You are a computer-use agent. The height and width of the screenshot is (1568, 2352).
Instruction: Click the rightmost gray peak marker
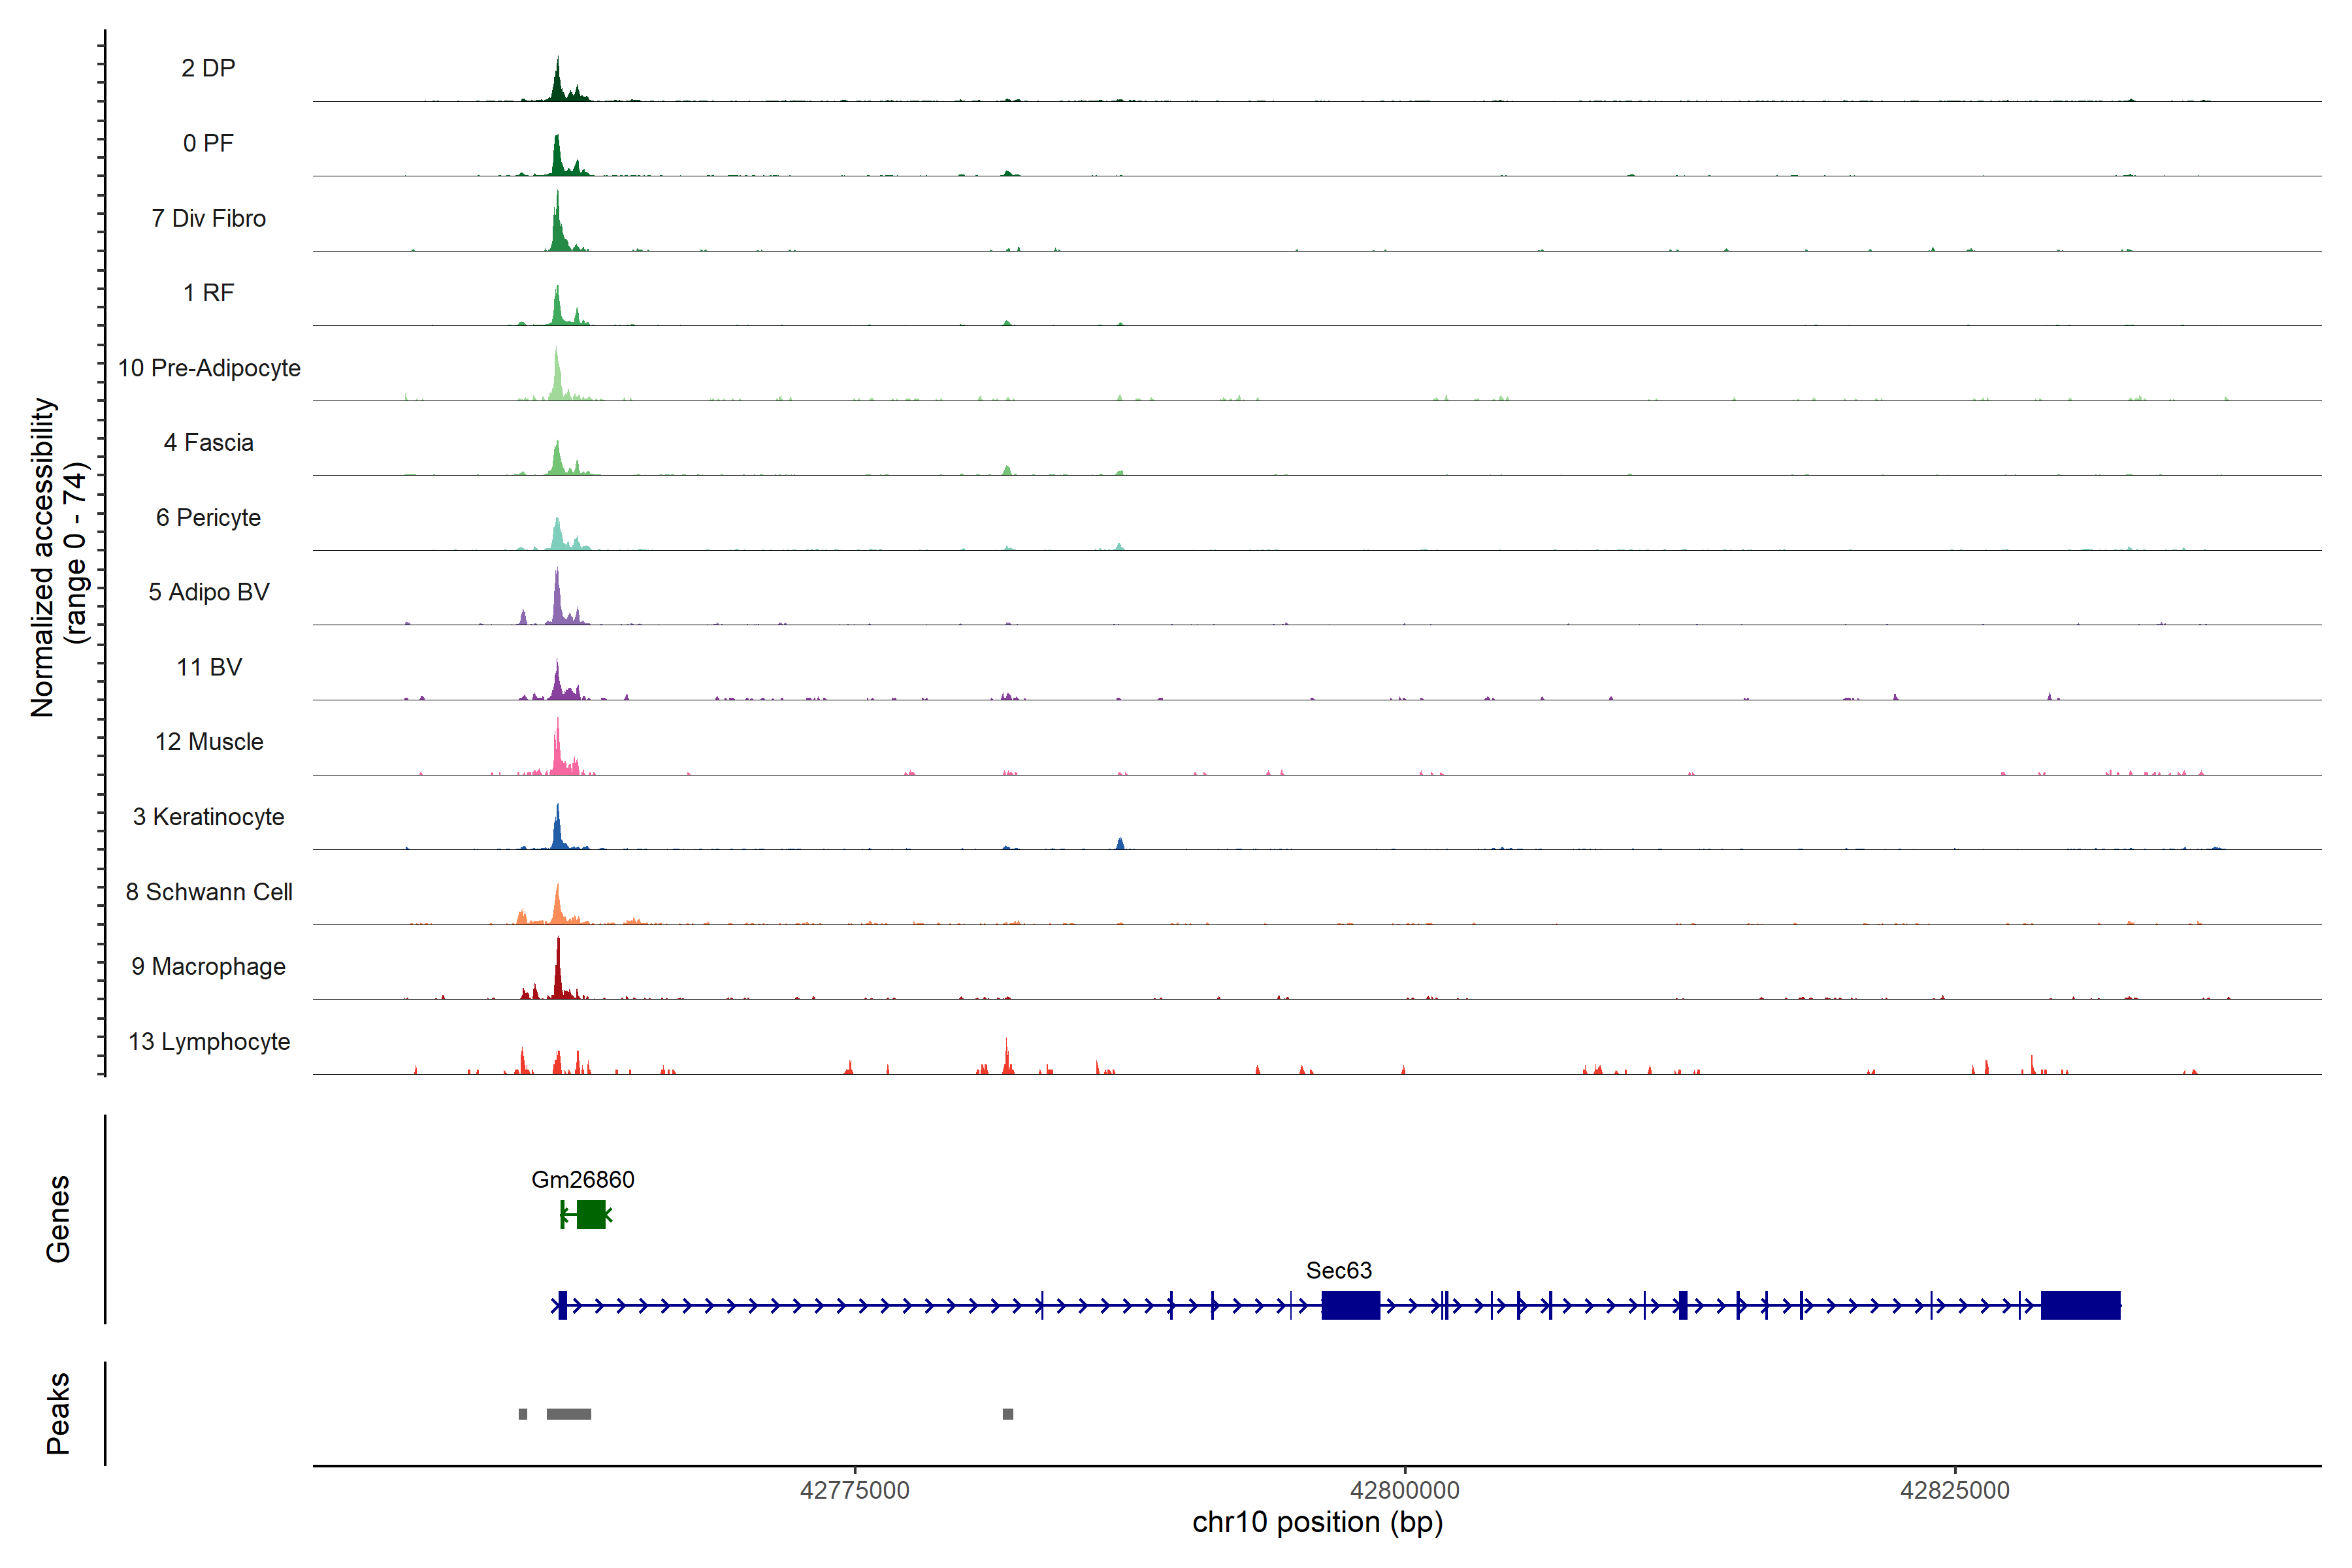click(1008, 1414)
